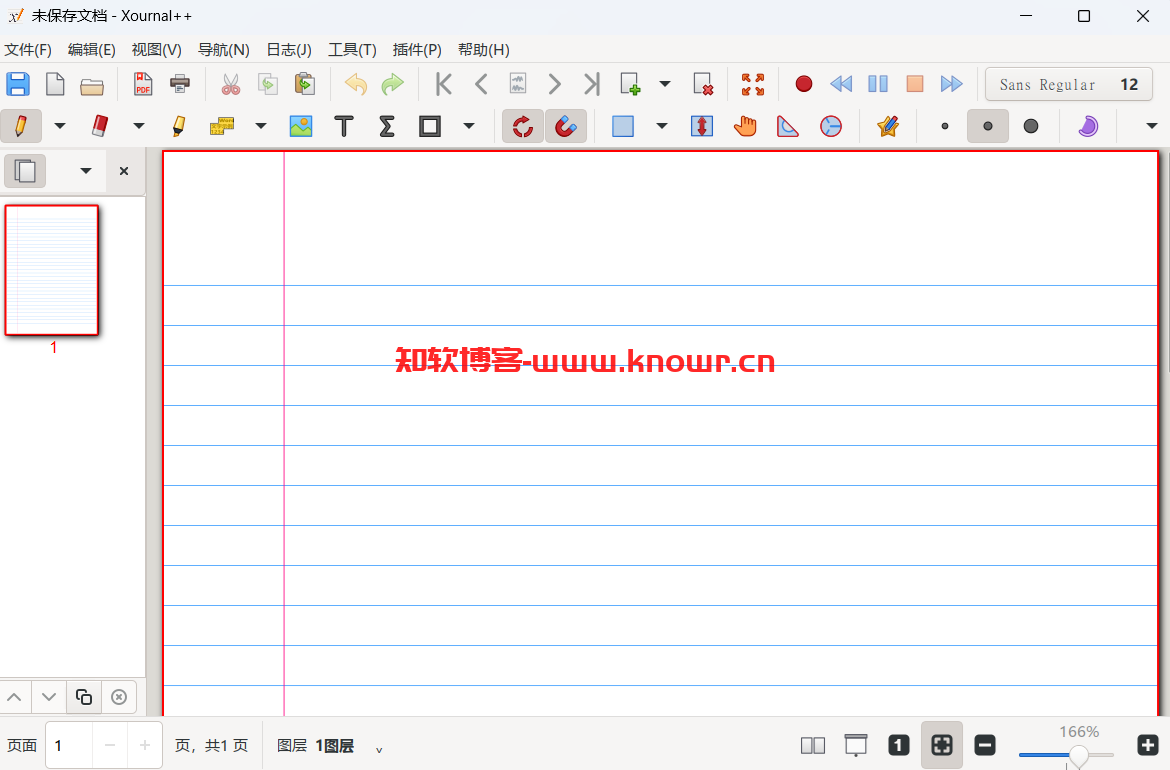1170x770 pixels.
Task: Toggle grid snapping magnet
Action: (566, 126)
